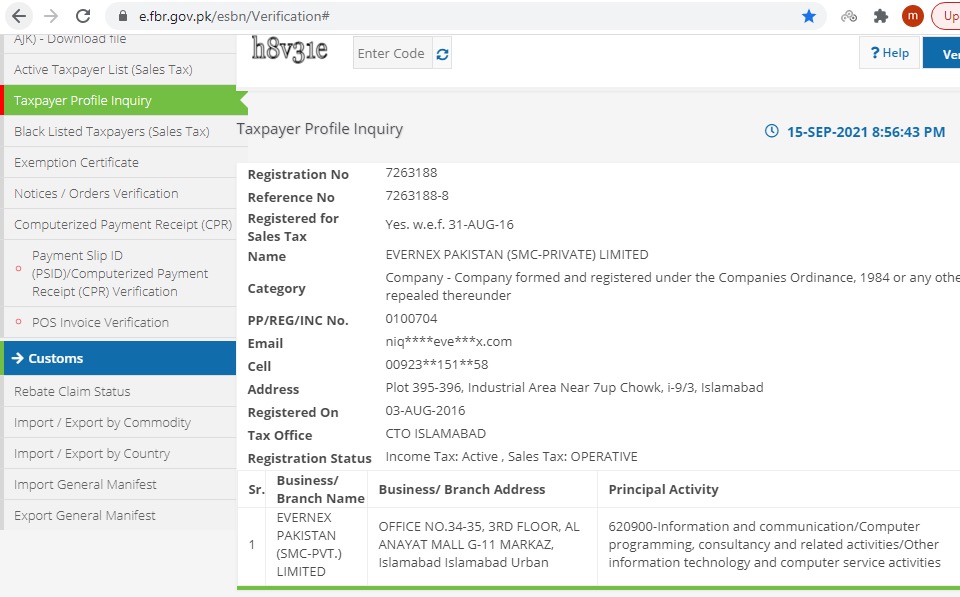Click the bookmark star icon
Viewport: 960px width, 597px height.
click(x=808, y=16)
